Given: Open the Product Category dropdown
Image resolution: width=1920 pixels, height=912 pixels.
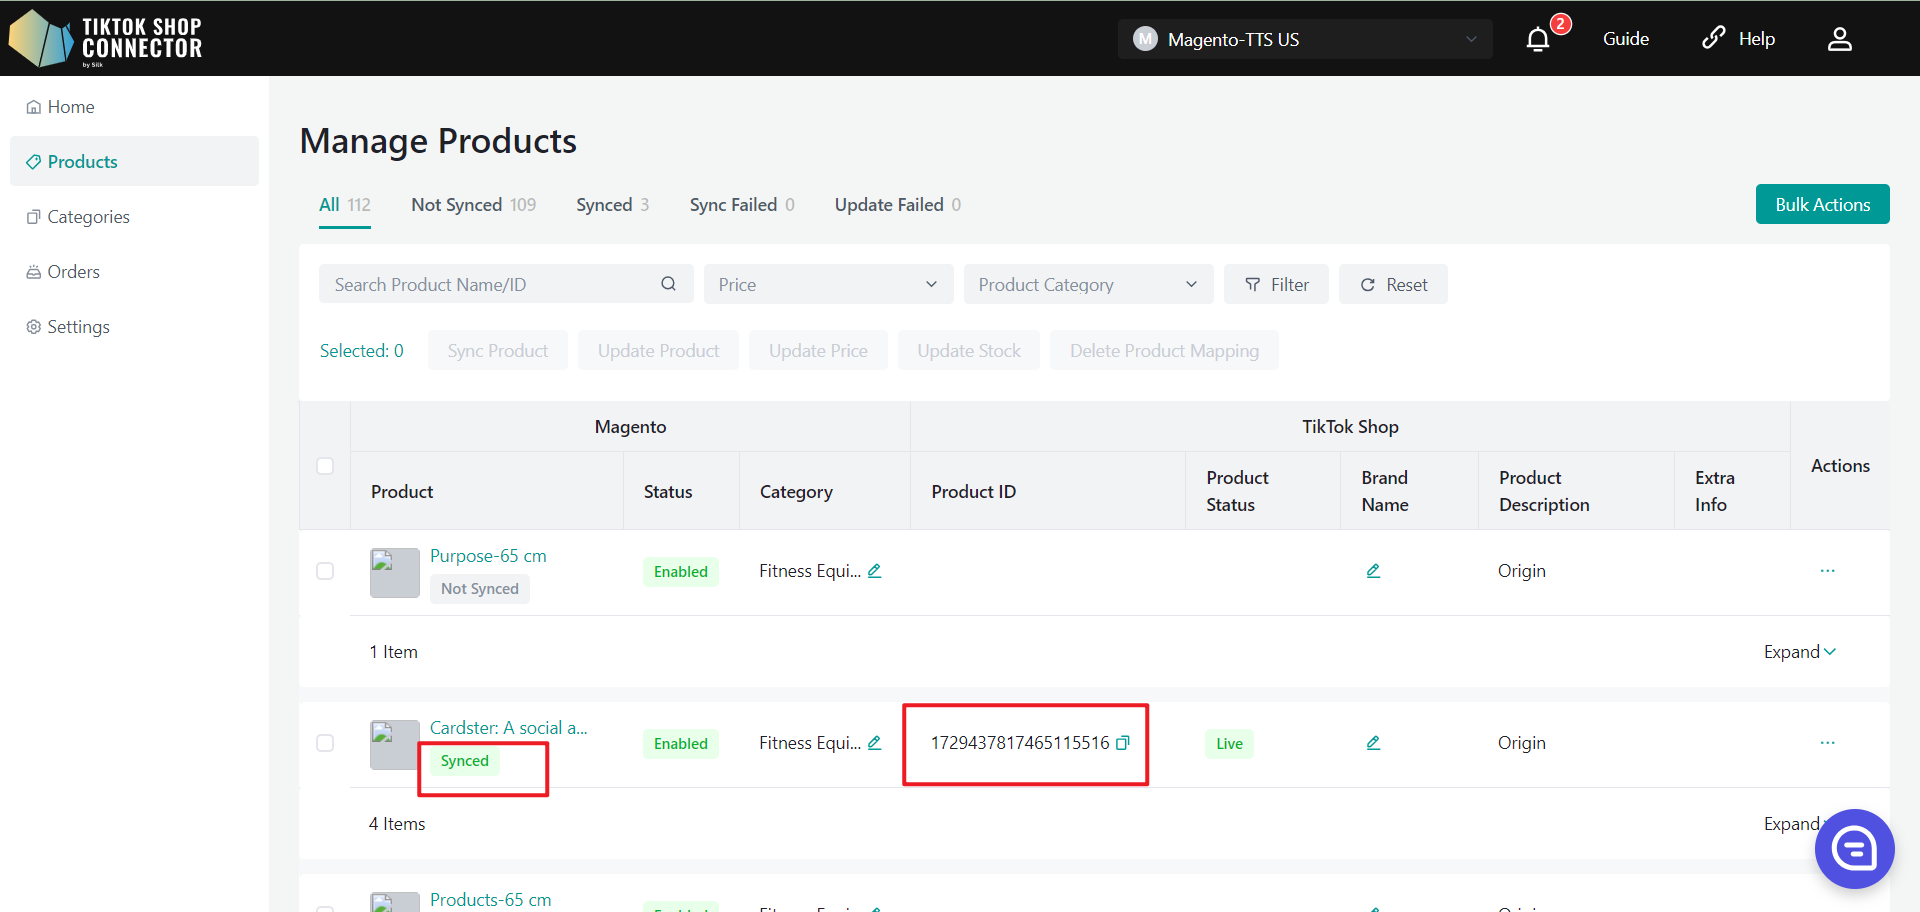Looking at the screenshot, I should pos(1088,284).
